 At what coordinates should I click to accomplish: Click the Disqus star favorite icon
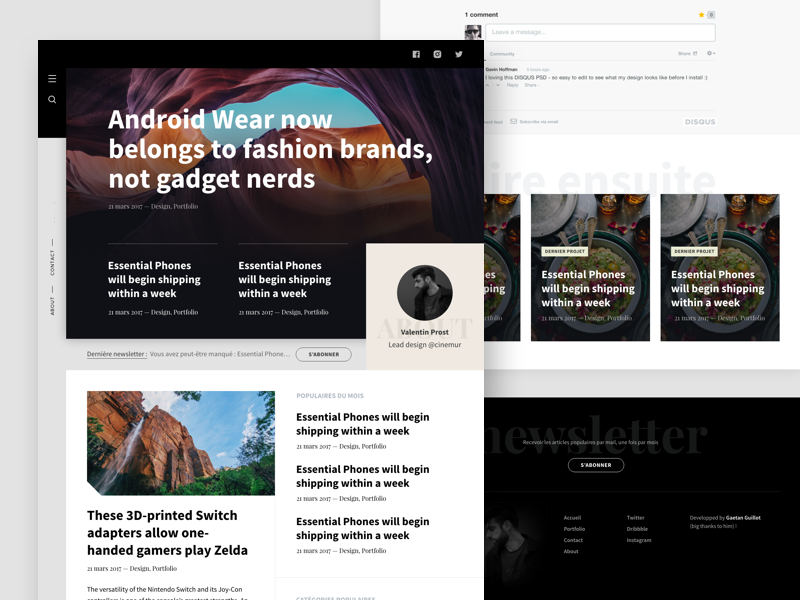tap(702, 15)
